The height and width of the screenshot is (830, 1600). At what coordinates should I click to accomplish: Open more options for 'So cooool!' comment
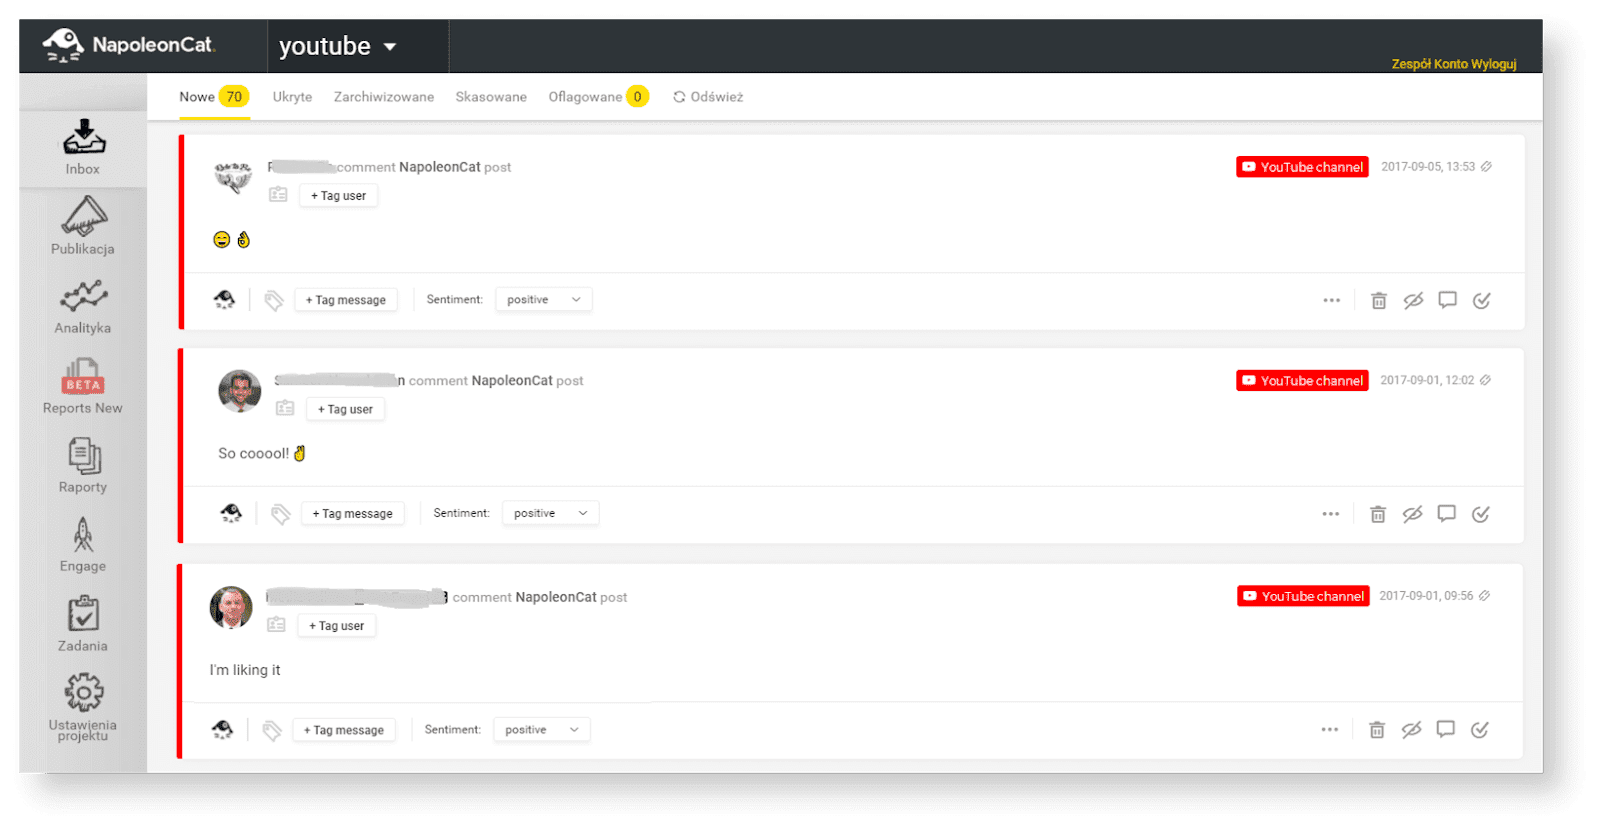[1330, 514]
